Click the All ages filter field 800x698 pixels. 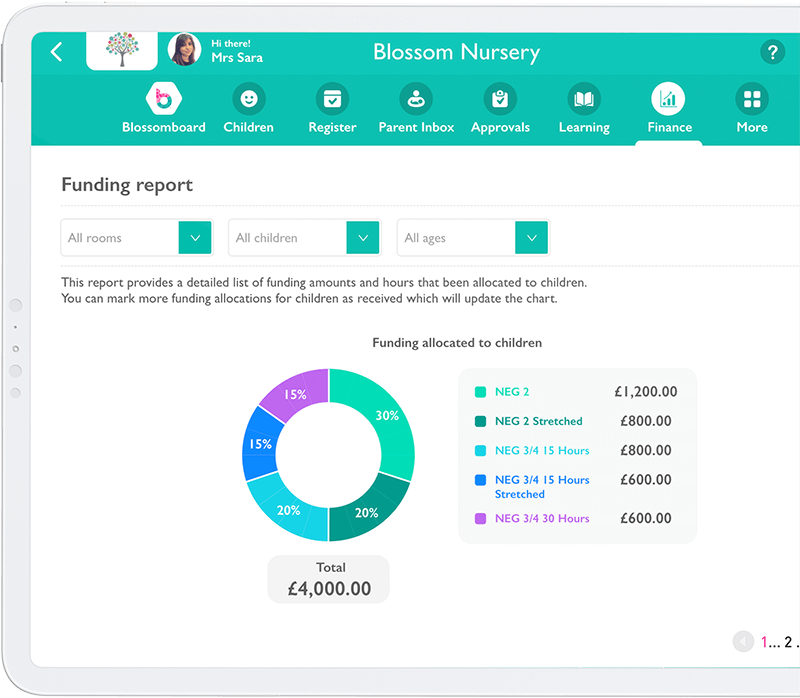473,237
